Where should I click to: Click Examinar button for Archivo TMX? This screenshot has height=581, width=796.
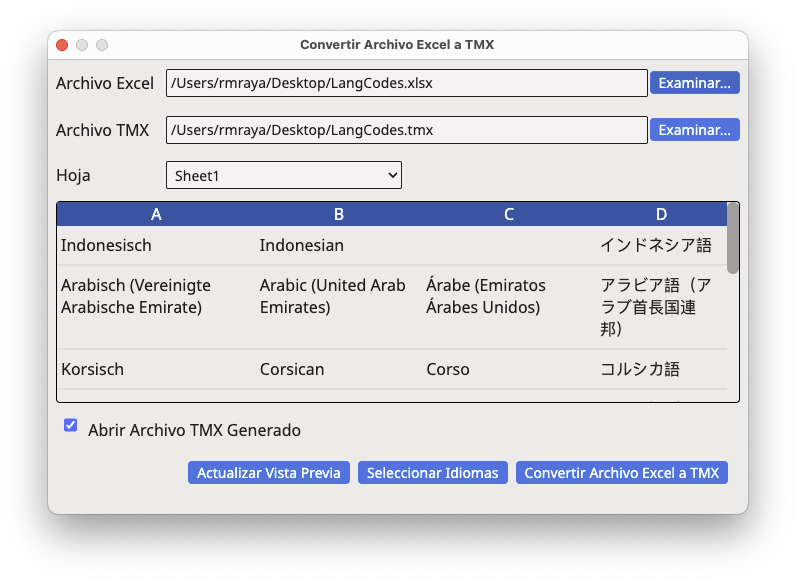[x=694, y=130]
